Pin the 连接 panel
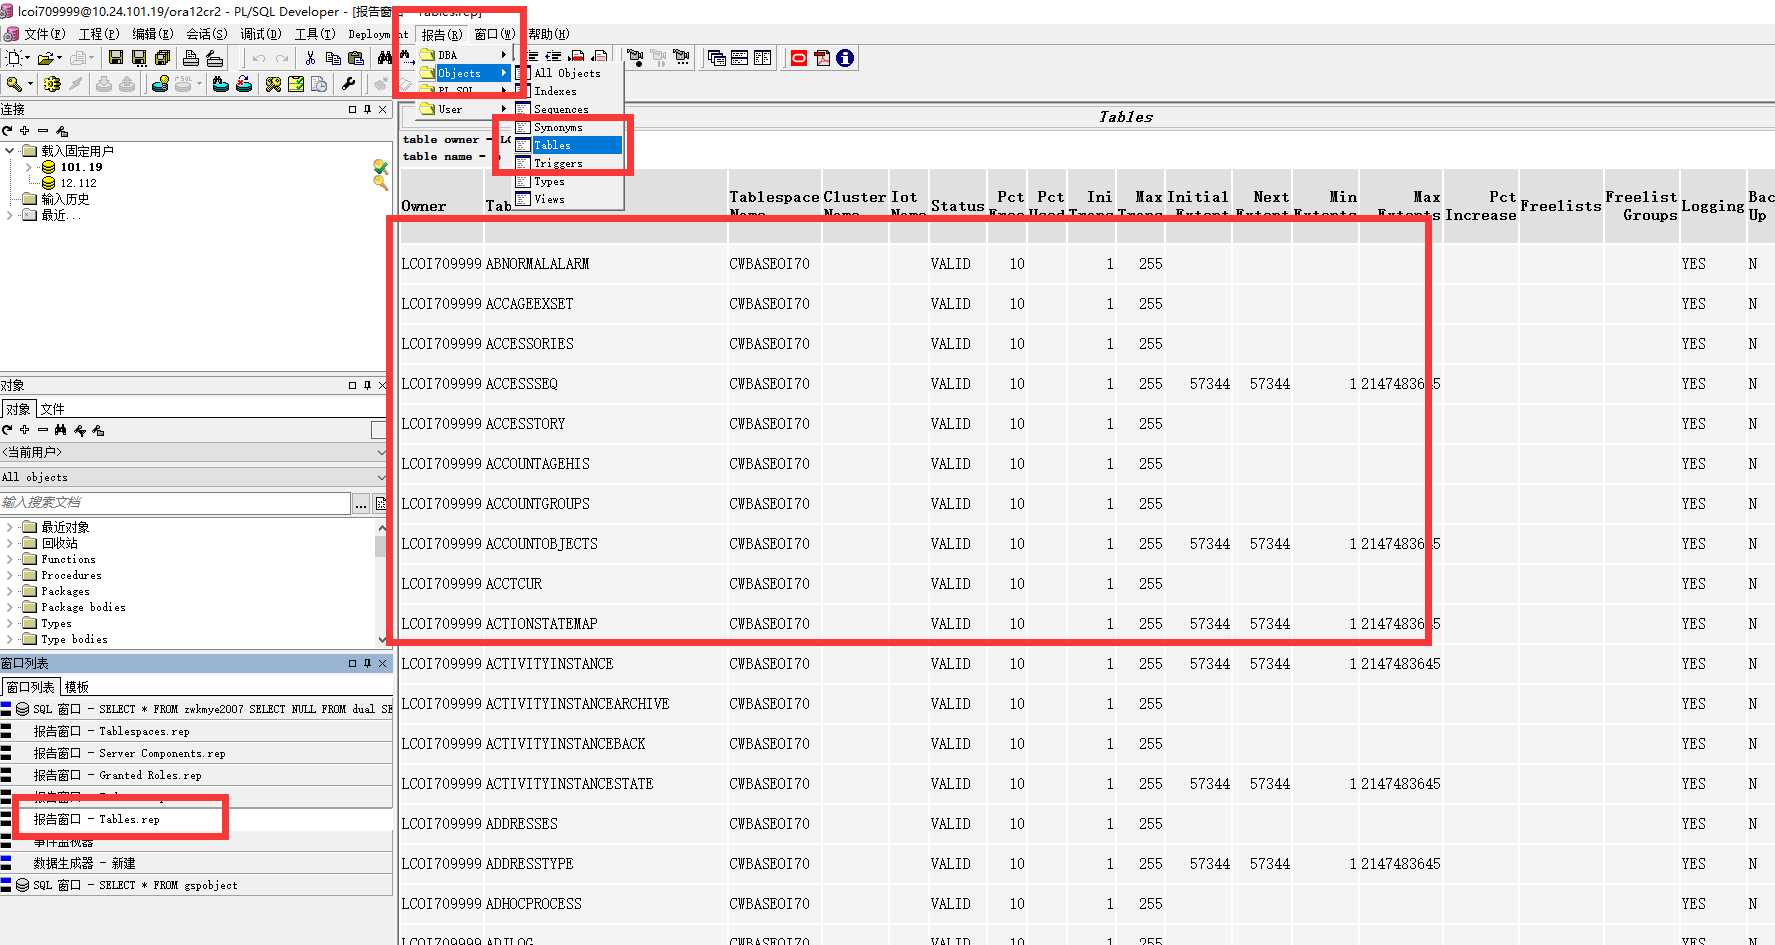This screenshot has height=945, width=1775. click(x=367, y=109)
